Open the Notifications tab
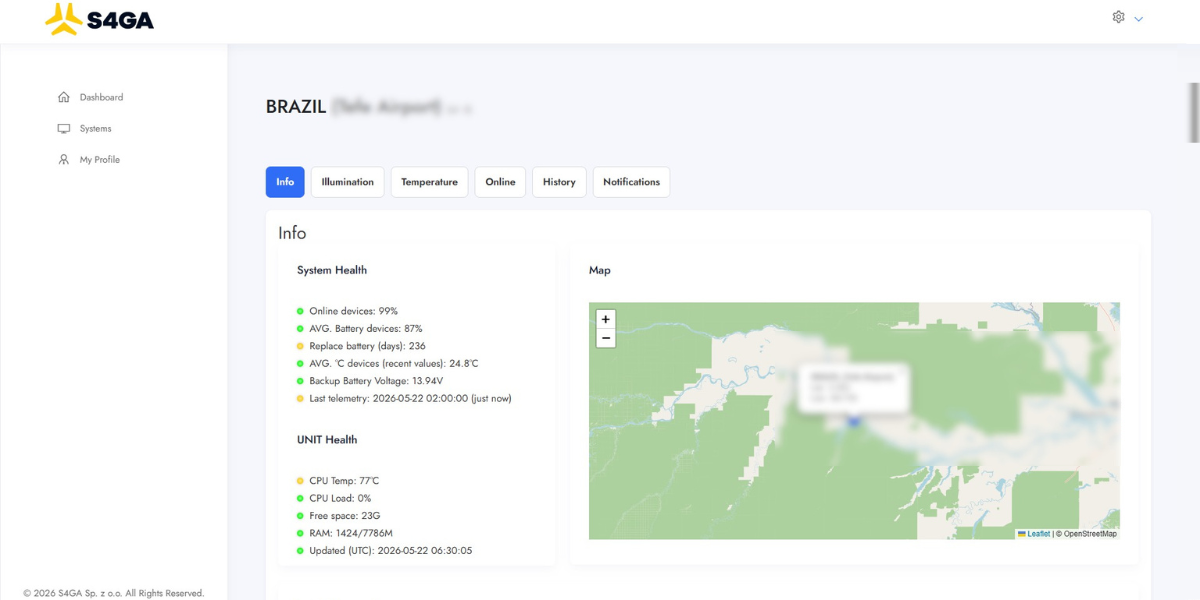This screenshot has width=1200, height=600. [x=631, y=182]
